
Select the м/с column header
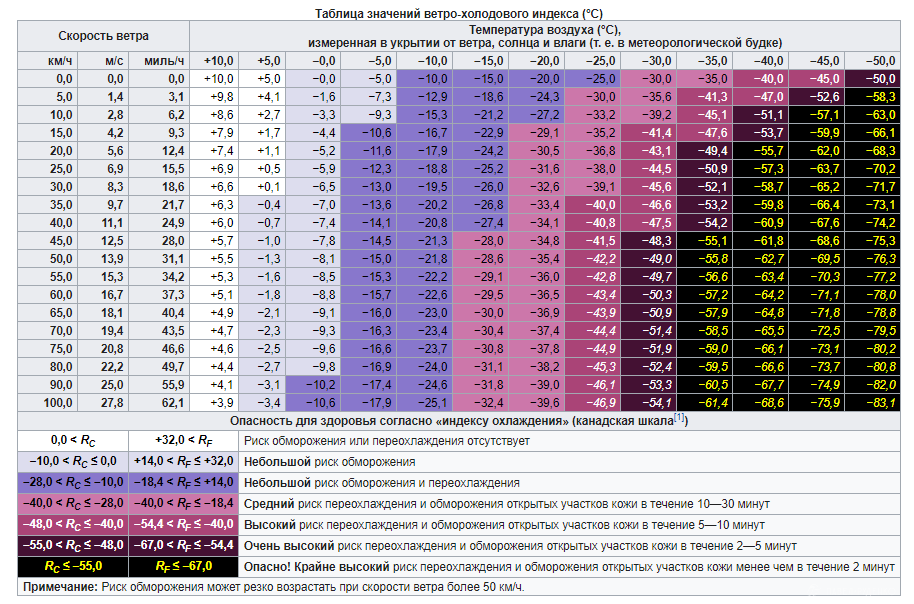point(114,61)
